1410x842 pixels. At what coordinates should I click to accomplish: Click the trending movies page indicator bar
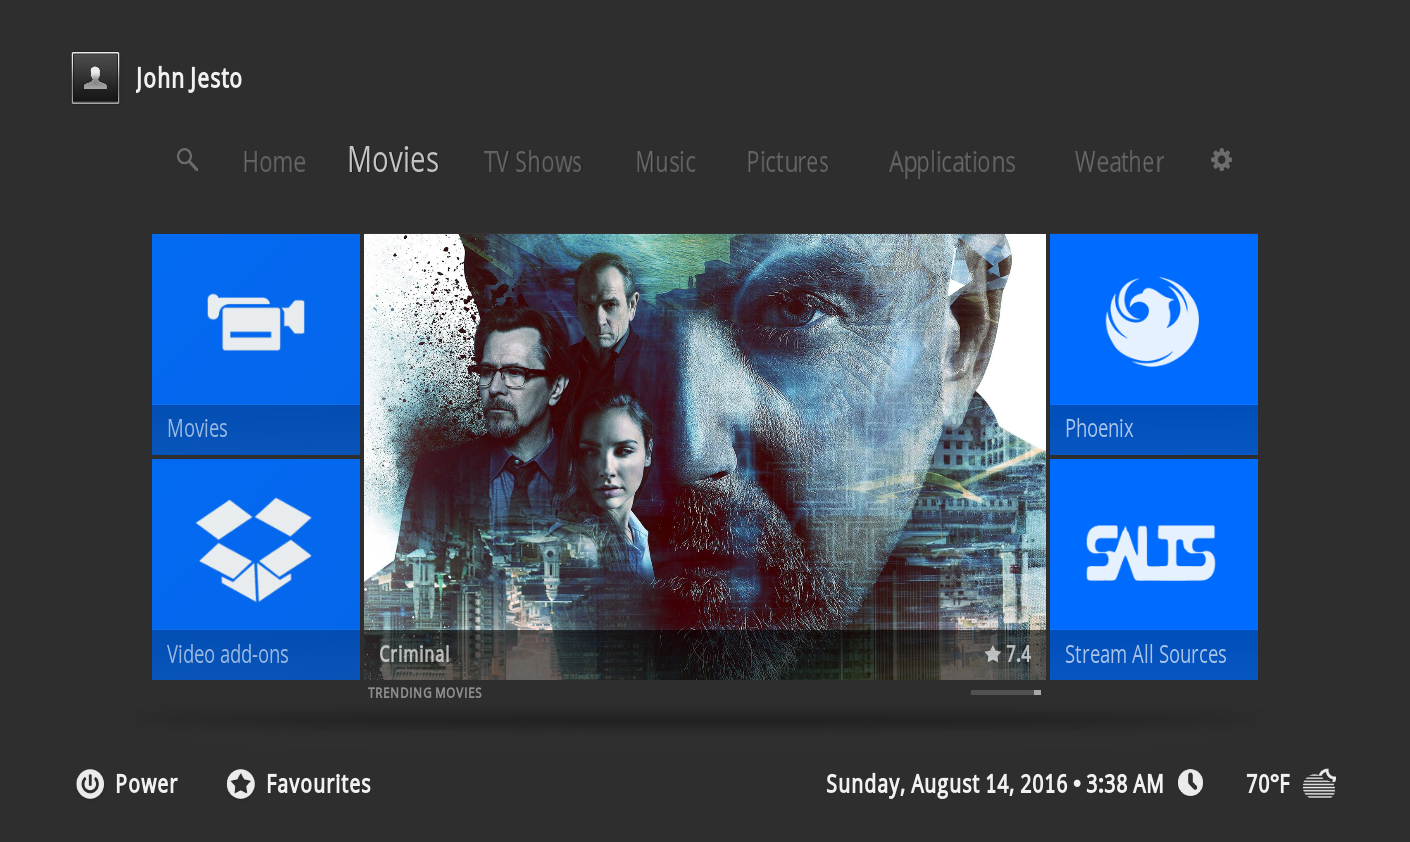pos(1006,692)
